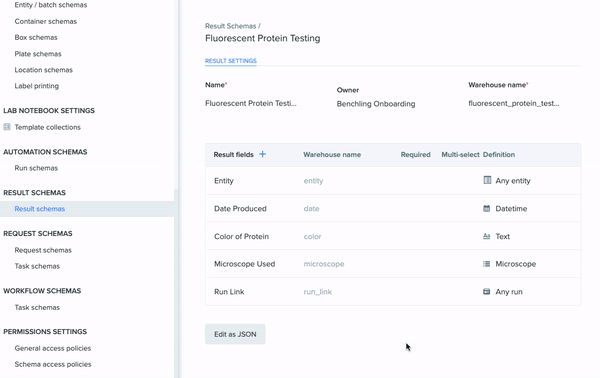Viewport: 600px width, 378px height.
Task: Open Request schemas in sidebar
Action: [43, 250]
